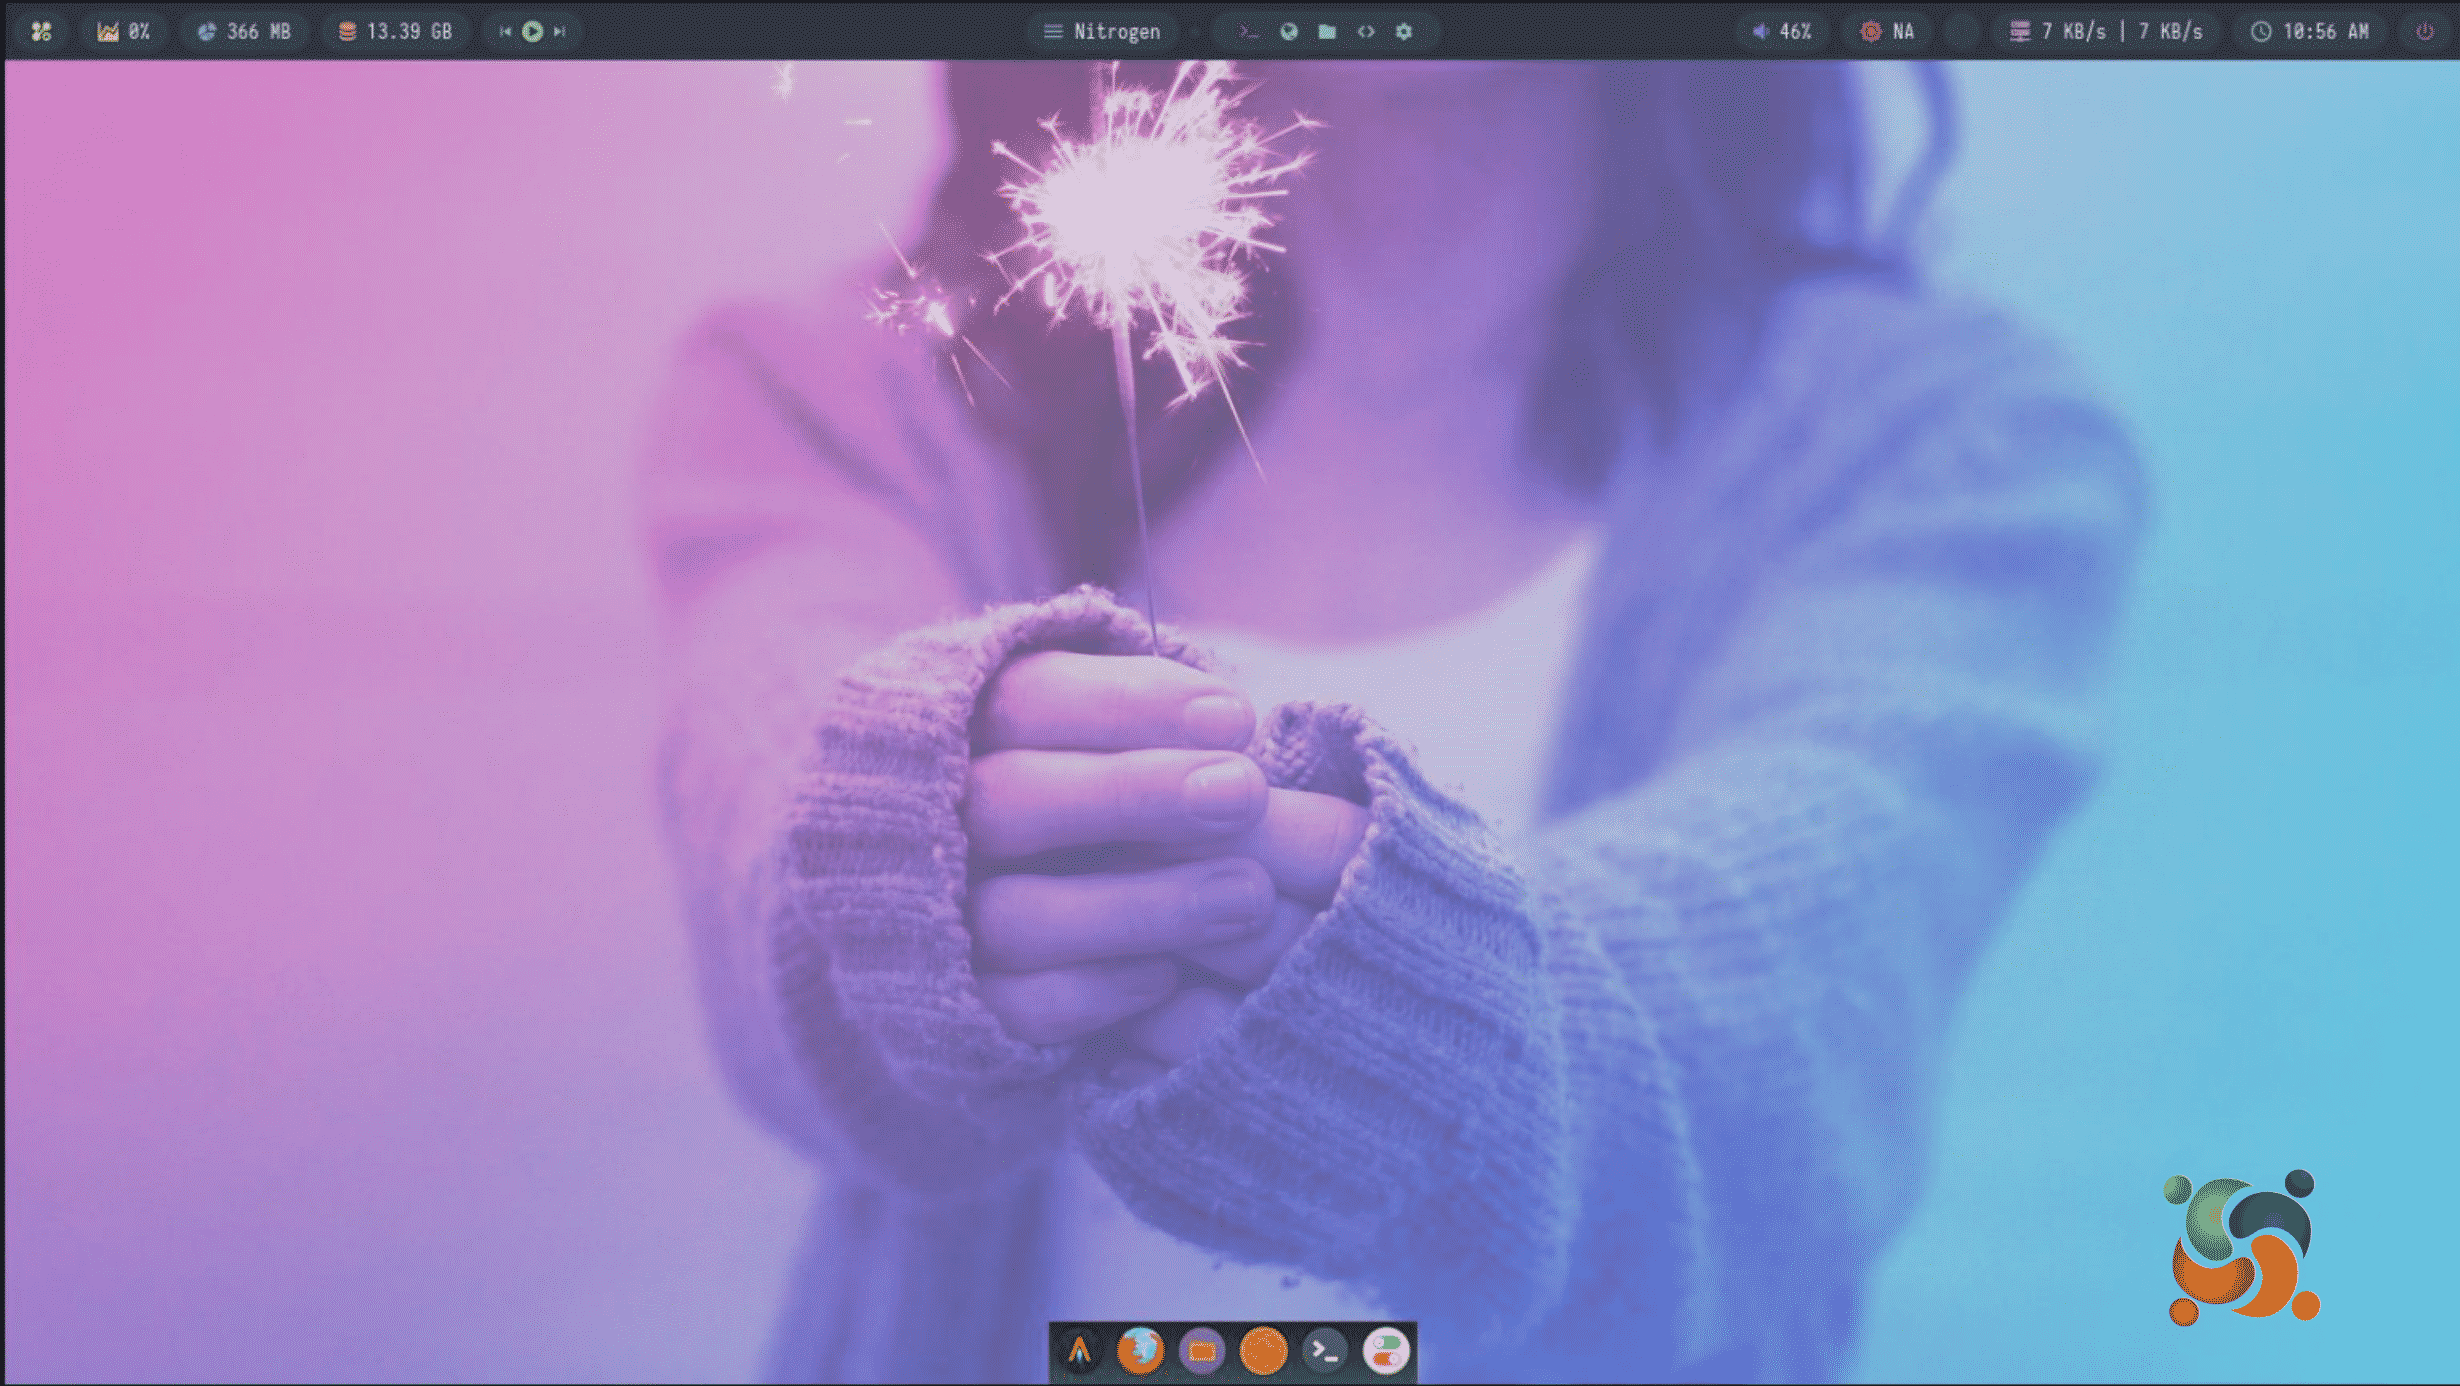Open the launcher with the dock's orange rocket icon
Screen dimensions: 2460x1386
[x=1079, y=1352]
